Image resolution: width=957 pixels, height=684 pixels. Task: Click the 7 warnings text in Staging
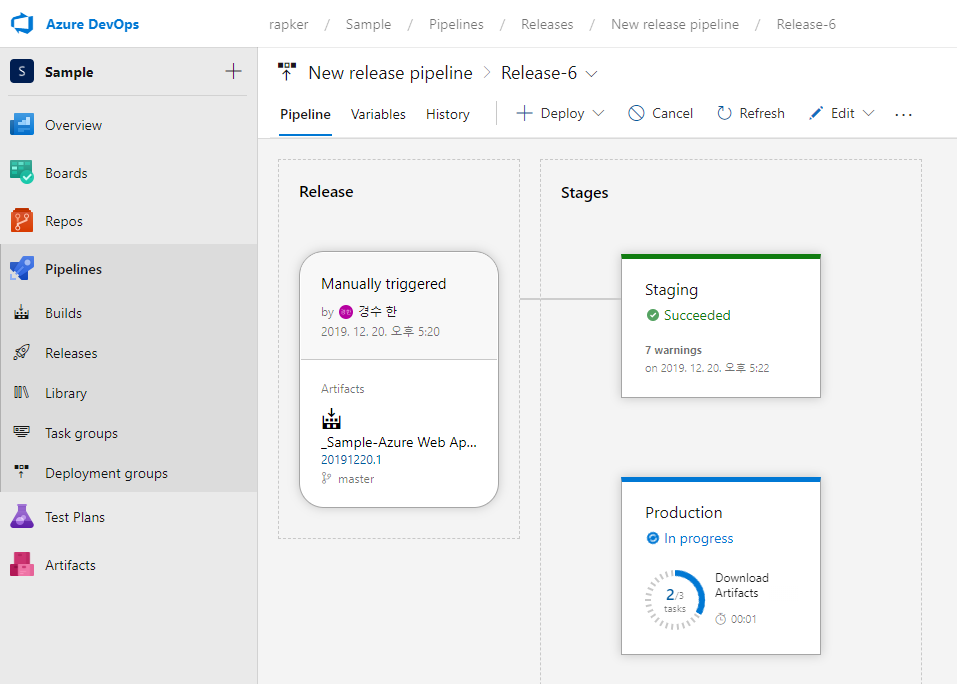(673, 350)
